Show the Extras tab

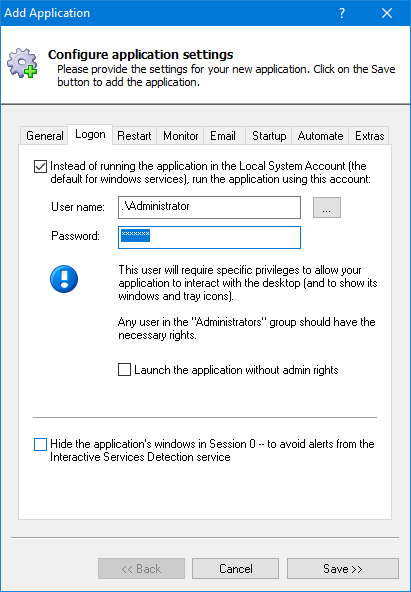(x=369, y=136)
